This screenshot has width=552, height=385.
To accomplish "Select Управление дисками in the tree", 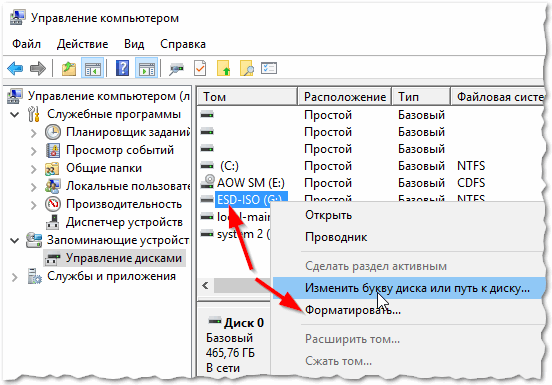I will point(124,258).
